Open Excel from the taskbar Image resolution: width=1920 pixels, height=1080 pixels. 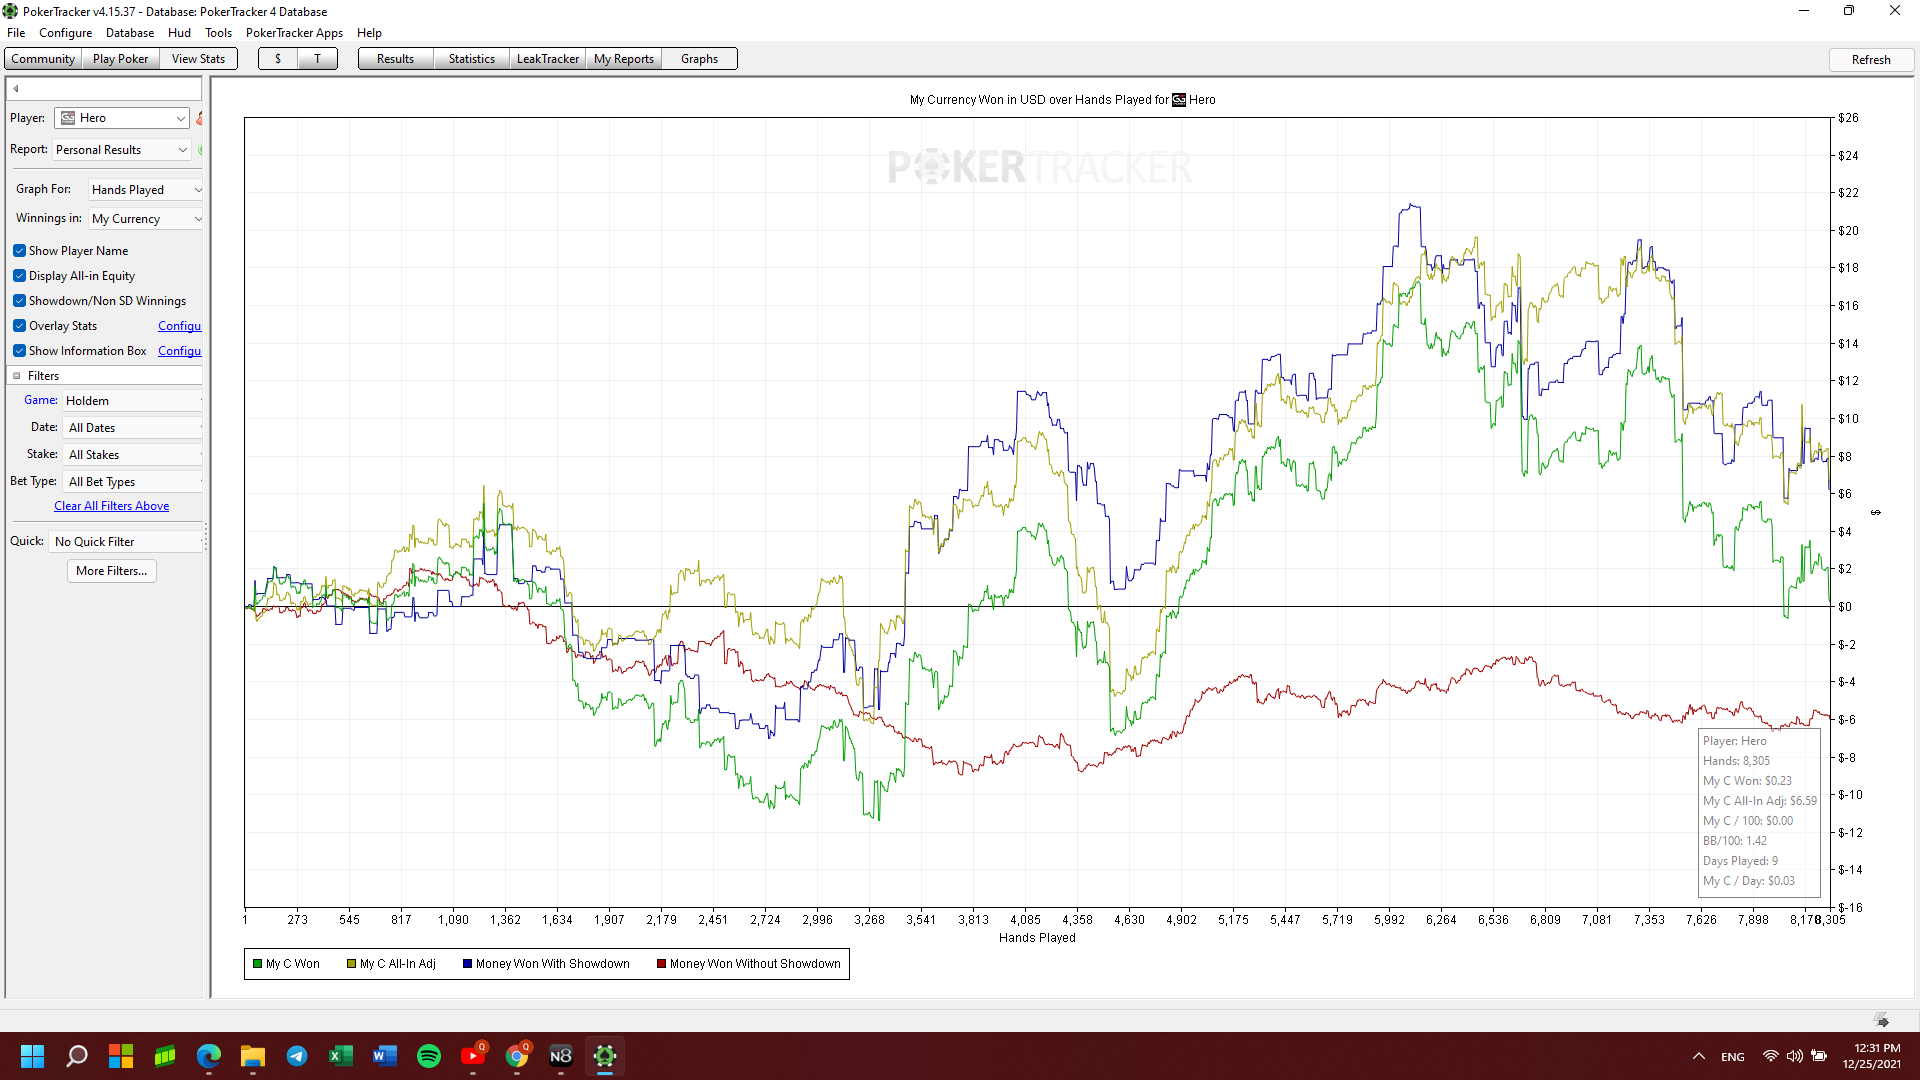341,1056
